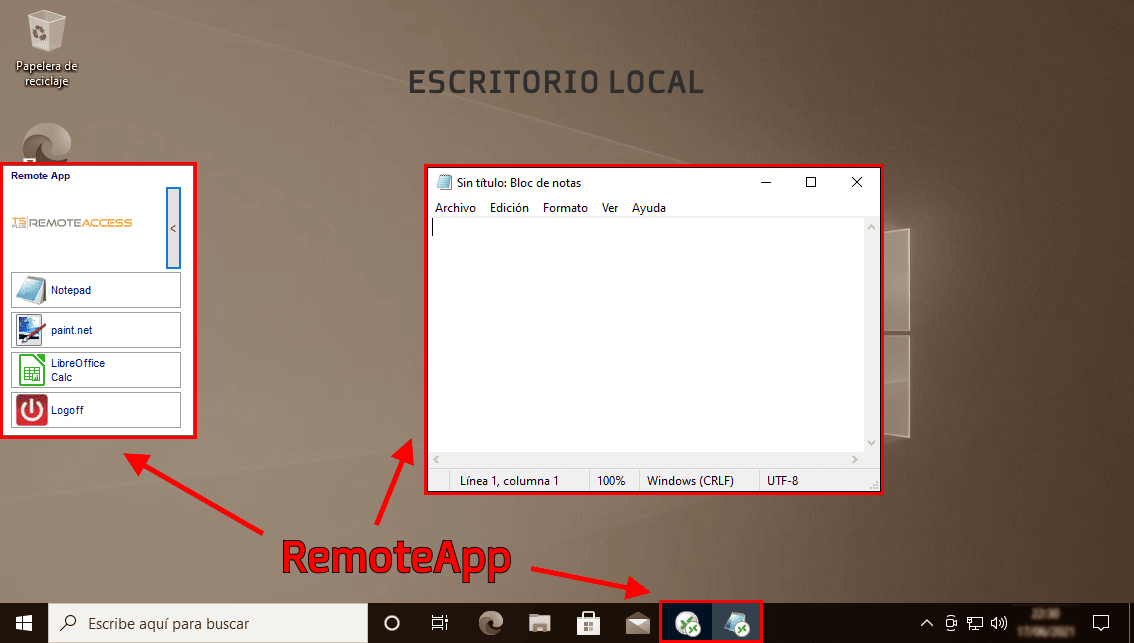Expand hidden icons in the system tray
The image size is (1134, 643).
tap(927, 622)
